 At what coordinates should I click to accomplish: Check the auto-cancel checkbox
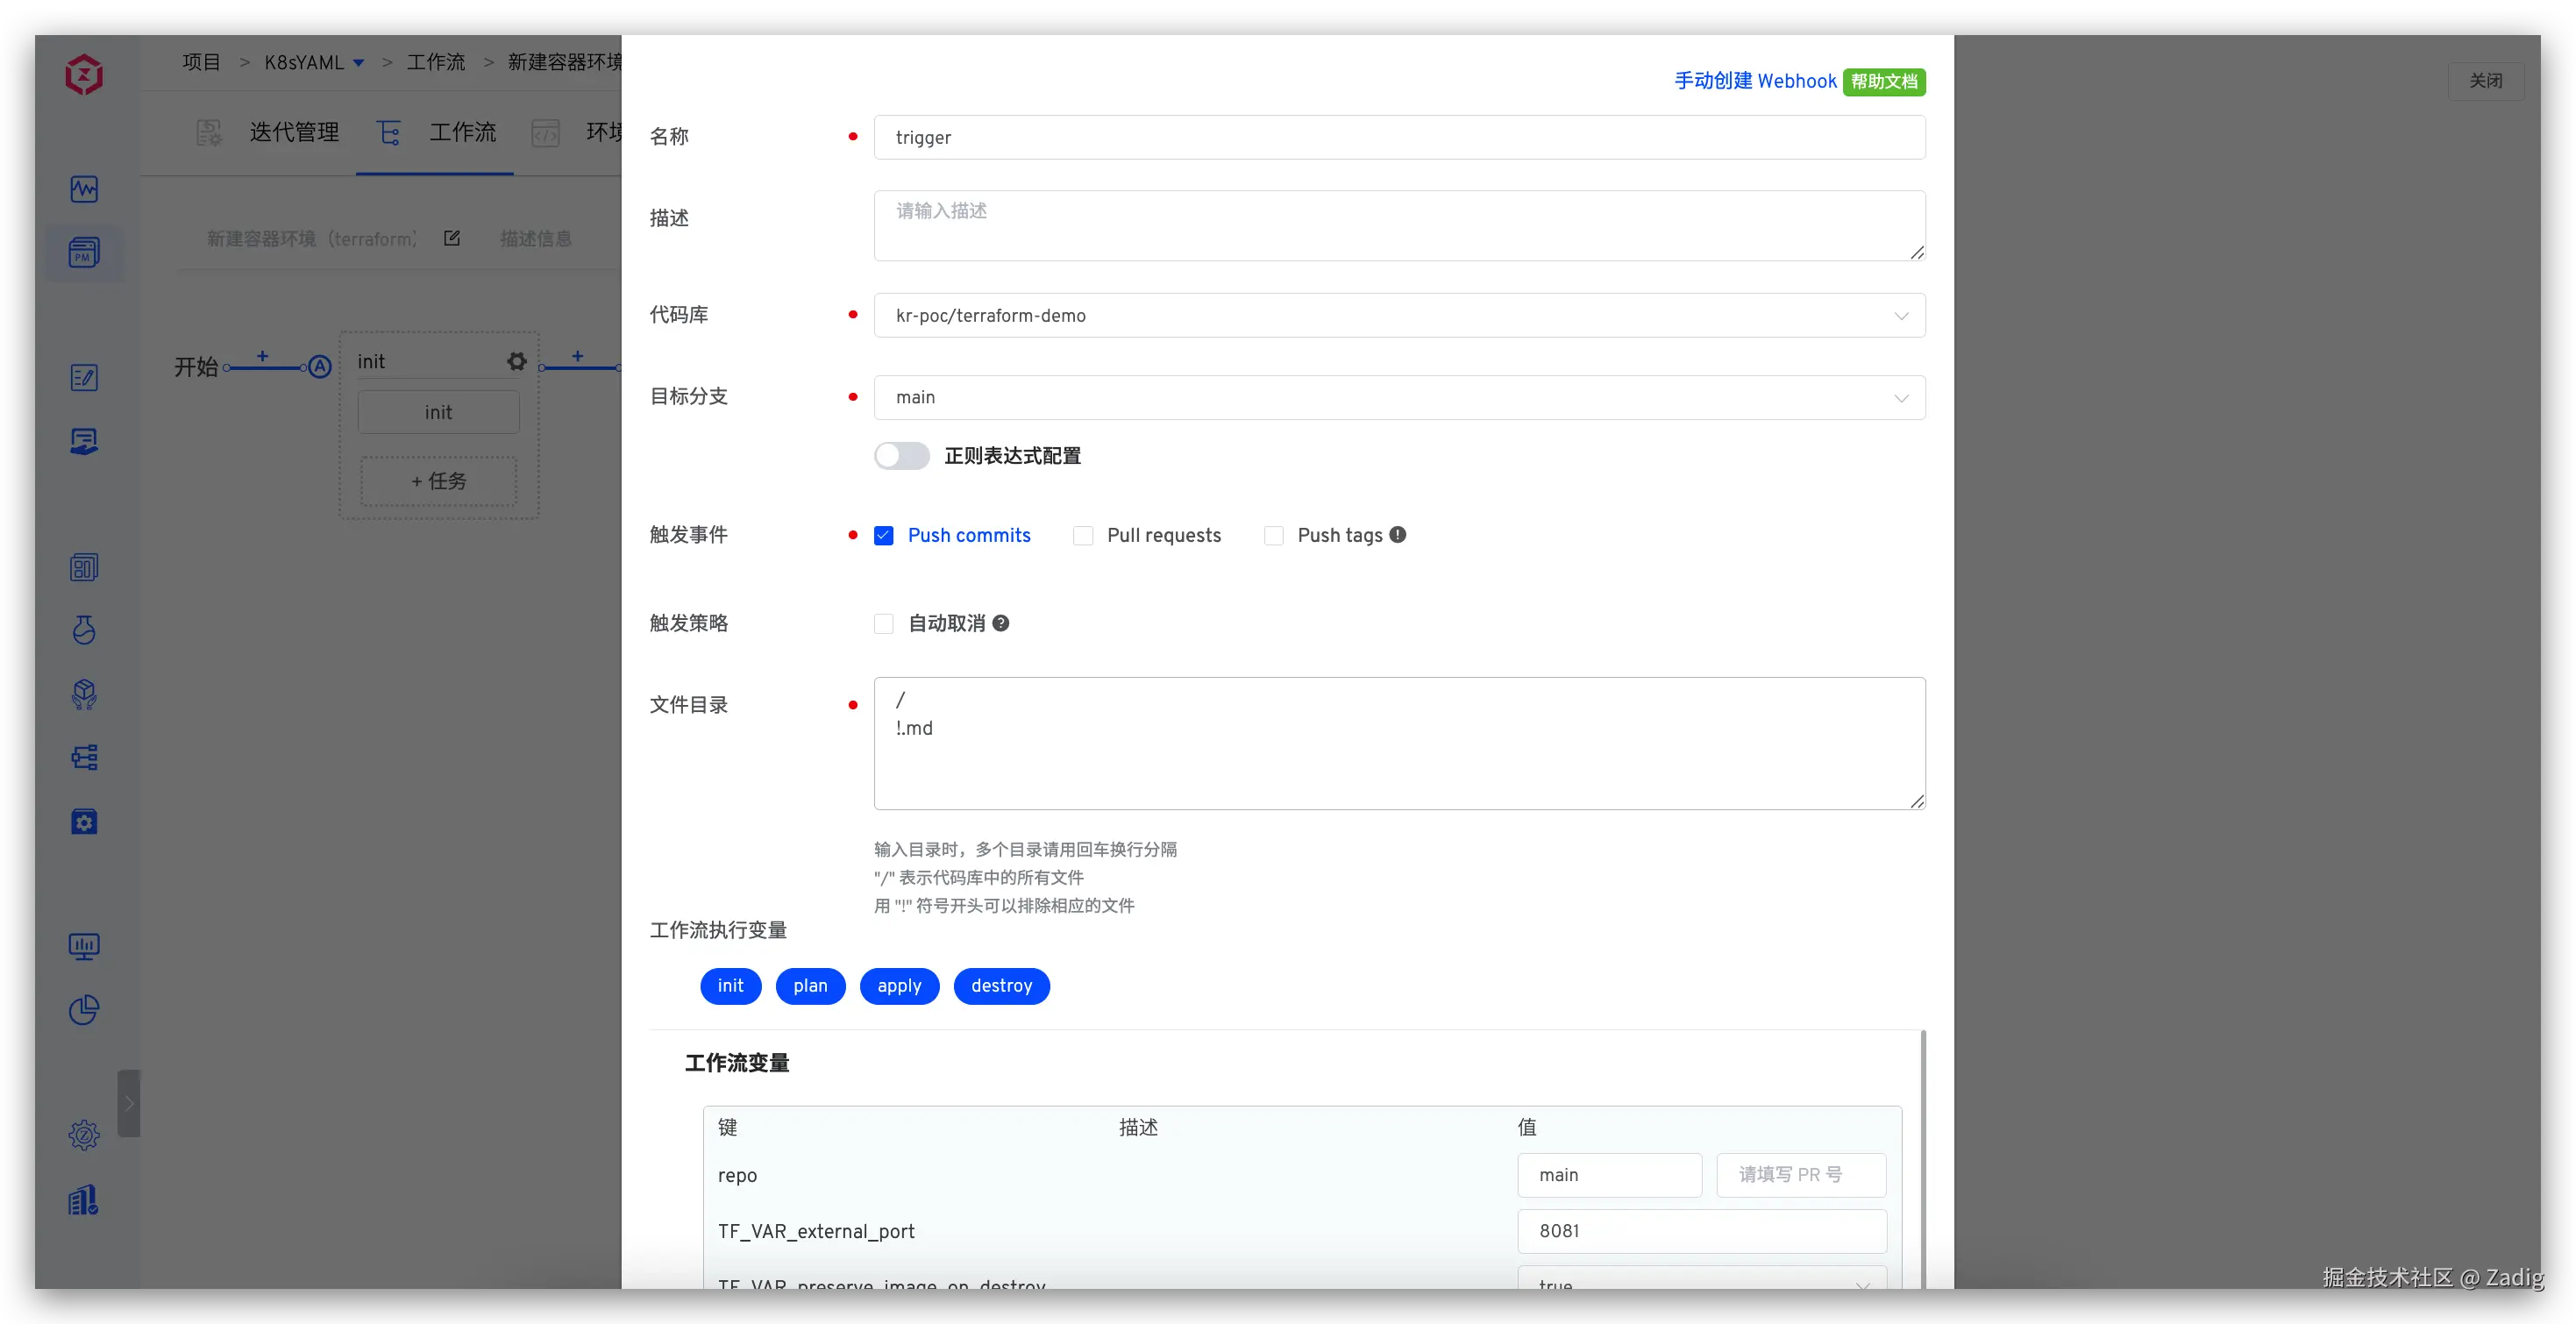coord(884,624)
